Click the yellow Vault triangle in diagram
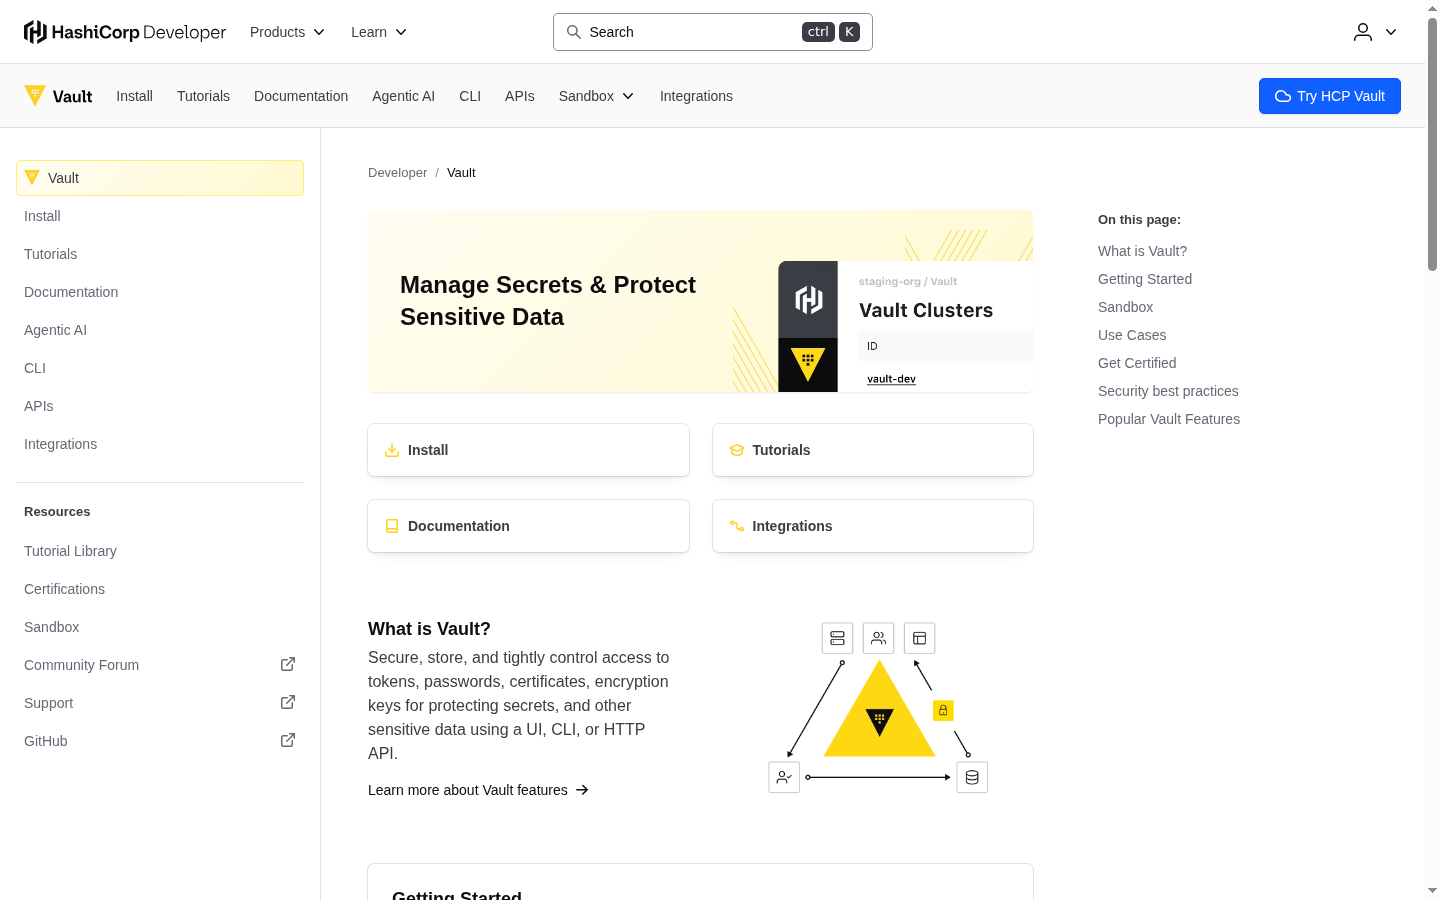 pyautogui.click(x=879, y=715)
